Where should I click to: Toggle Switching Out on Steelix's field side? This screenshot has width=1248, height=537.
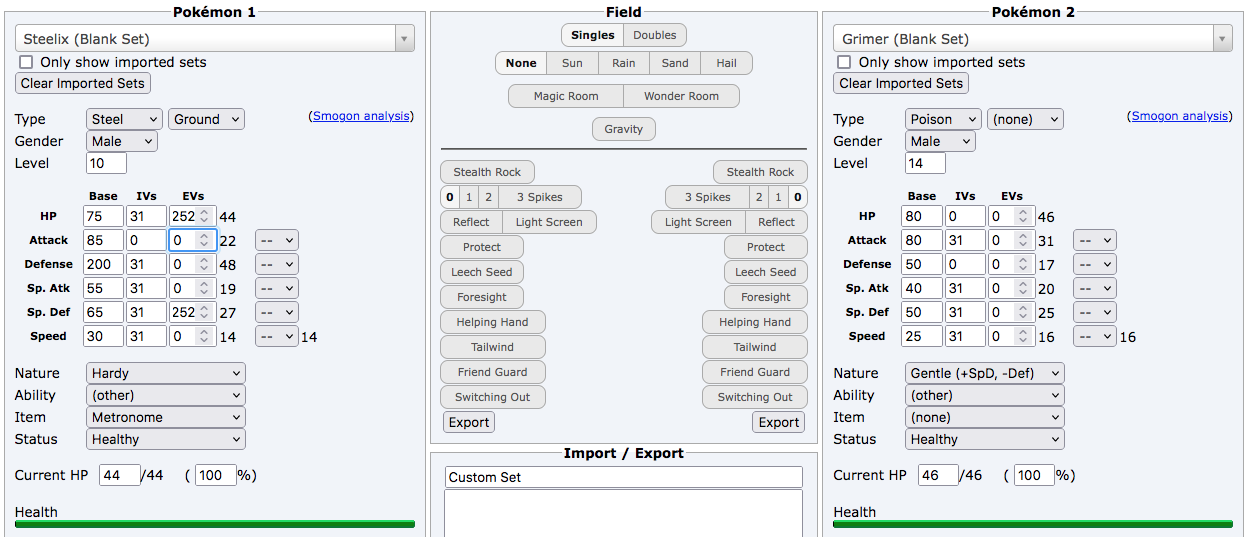493,397
